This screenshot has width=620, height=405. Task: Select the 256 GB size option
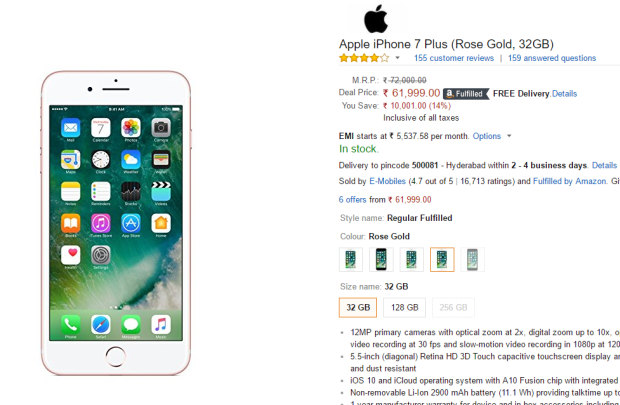click(x=453, y=307)
